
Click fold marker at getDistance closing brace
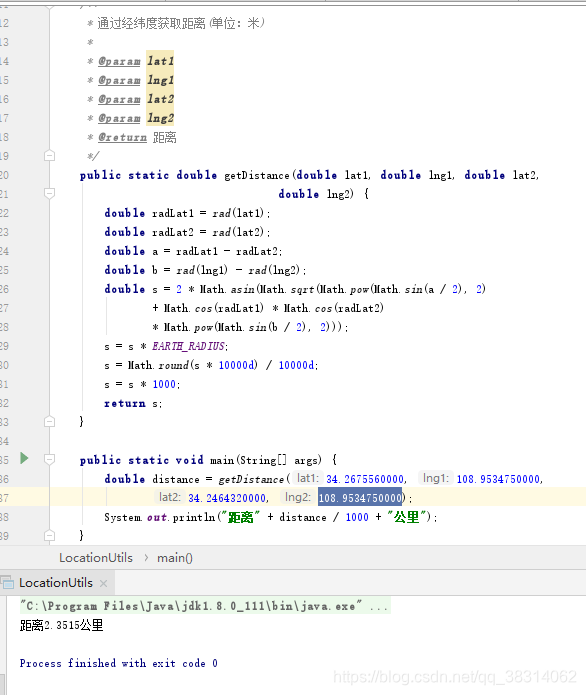[x=49, y=422]
